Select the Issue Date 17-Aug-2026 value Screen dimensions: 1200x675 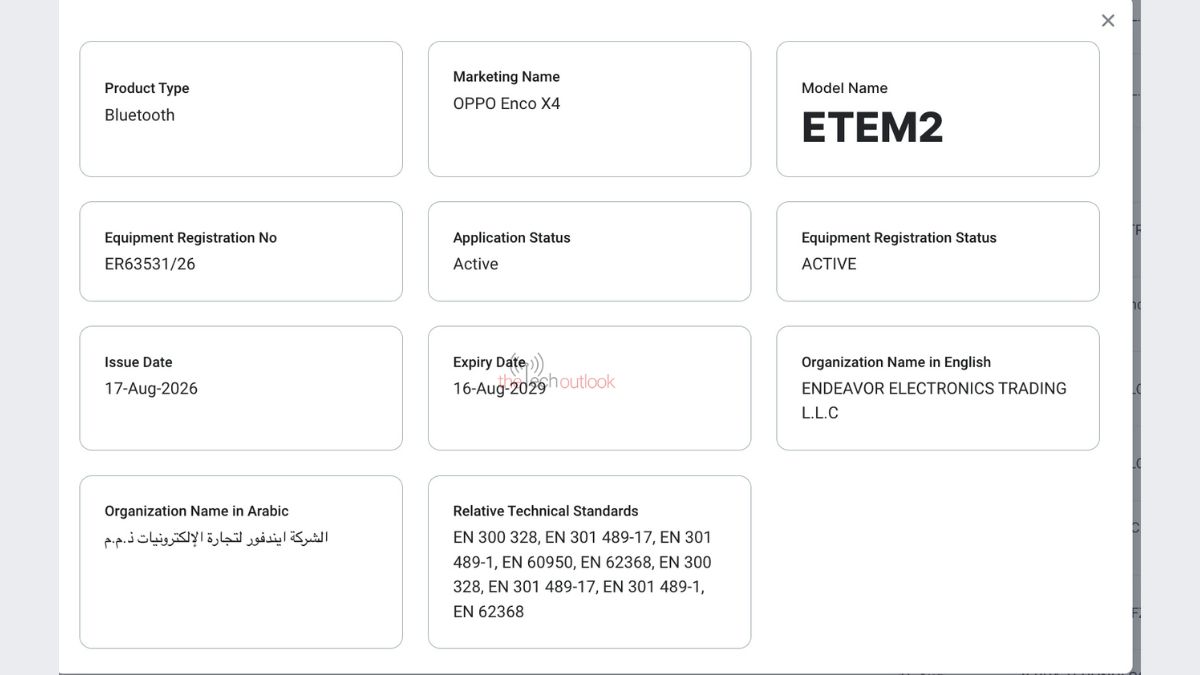click(x=151, y=389)
